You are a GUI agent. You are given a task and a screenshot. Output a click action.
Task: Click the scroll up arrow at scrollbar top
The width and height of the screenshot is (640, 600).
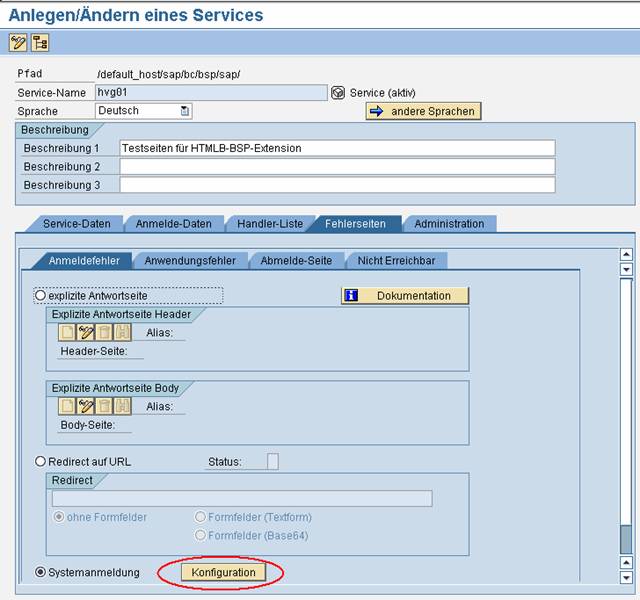(626, 254)
